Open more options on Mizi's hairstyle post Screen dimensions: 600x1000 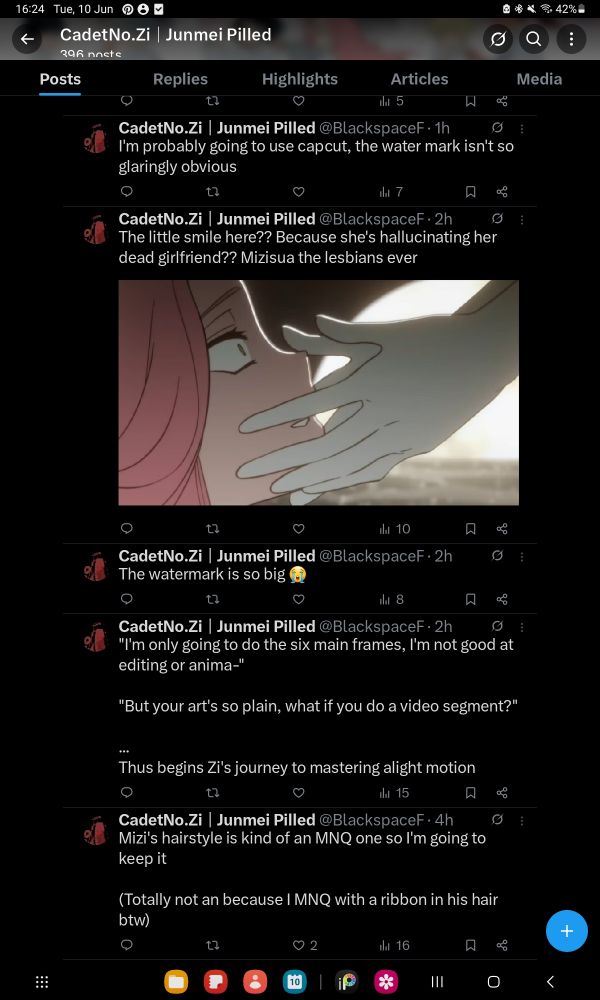click(522, 821)
